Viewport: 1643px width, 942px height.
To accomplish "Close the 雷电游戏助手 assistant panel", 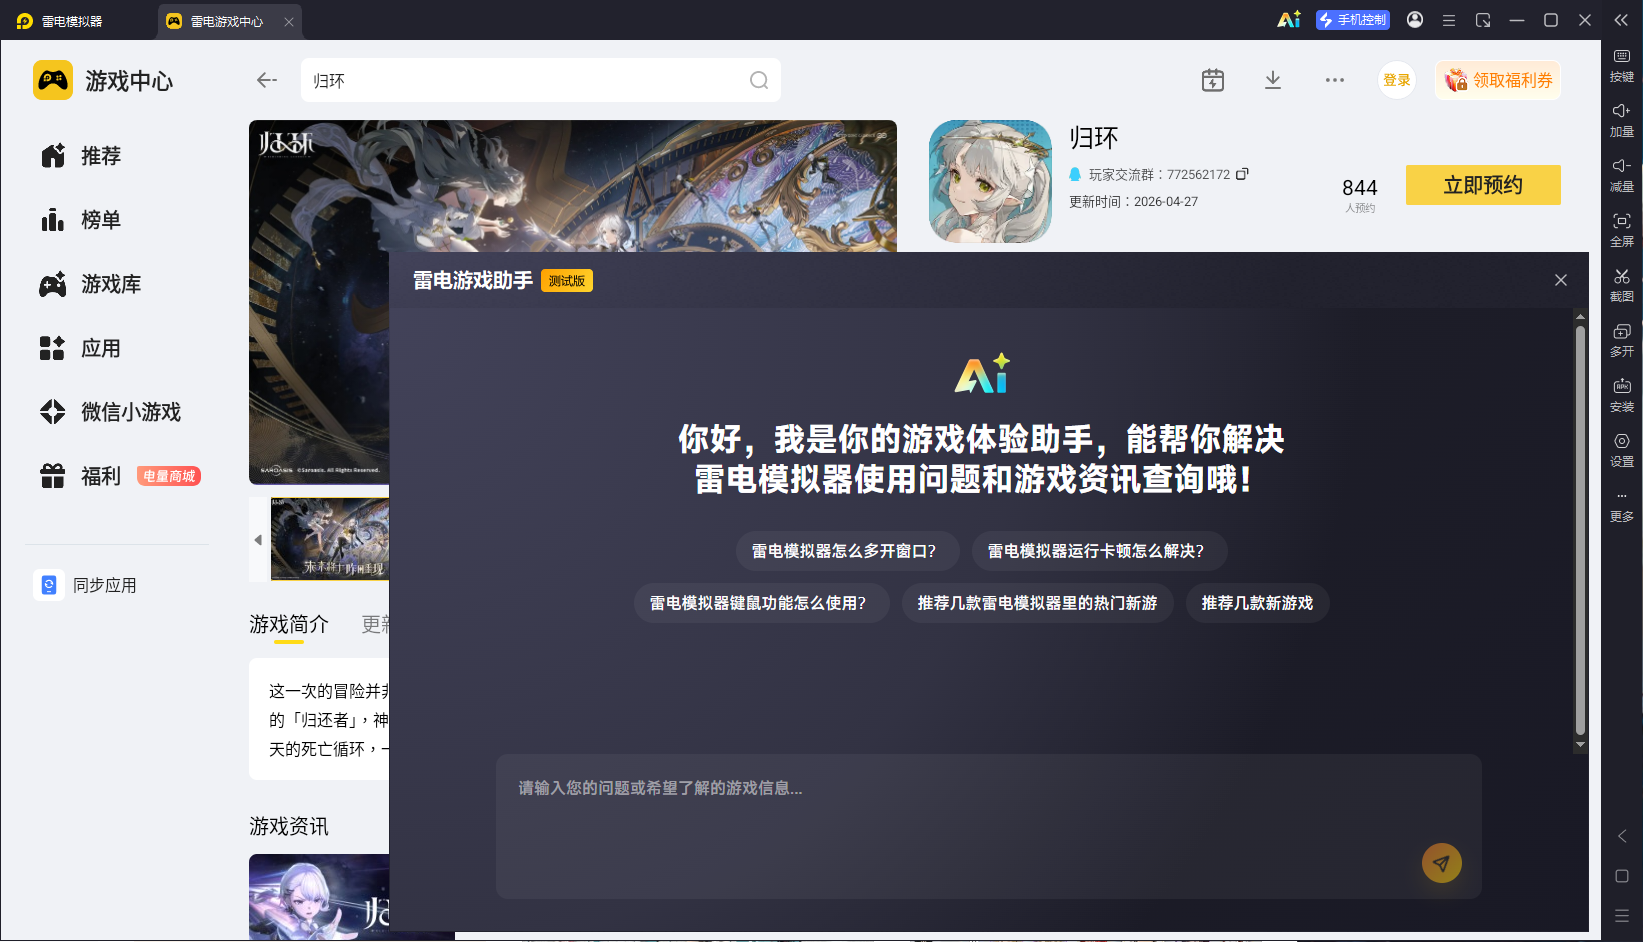I will click(x=1561, y=280).
